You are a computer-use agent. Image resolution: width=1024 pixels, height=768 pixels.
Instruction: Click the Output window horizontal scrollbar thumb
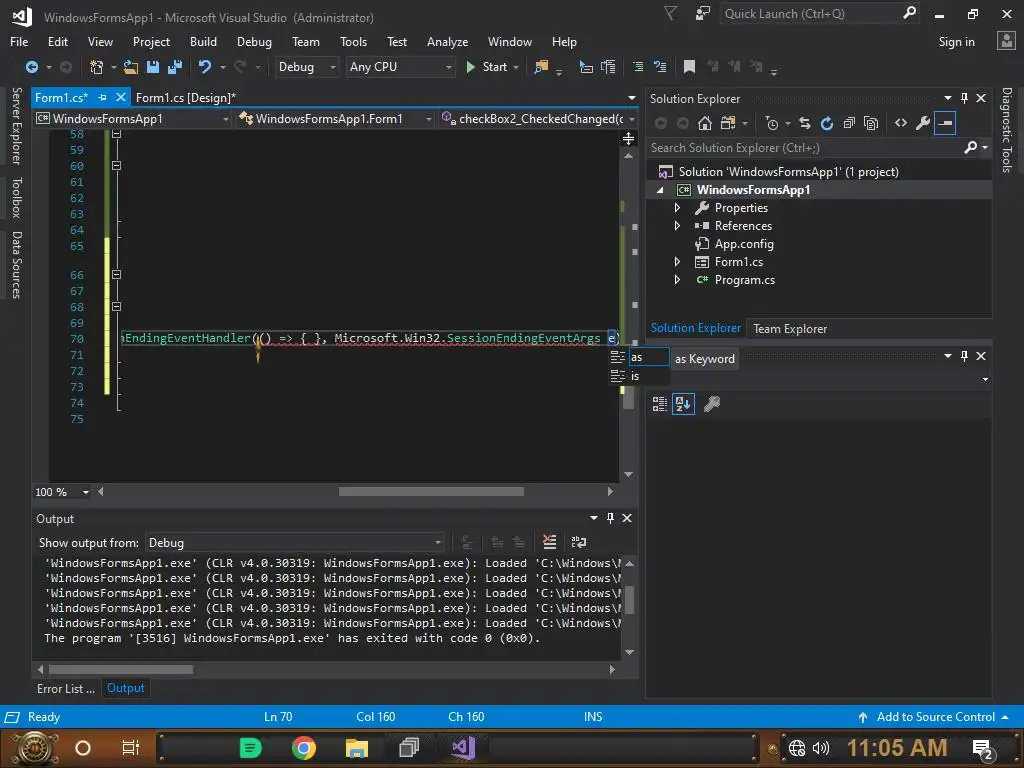point(121,669)
